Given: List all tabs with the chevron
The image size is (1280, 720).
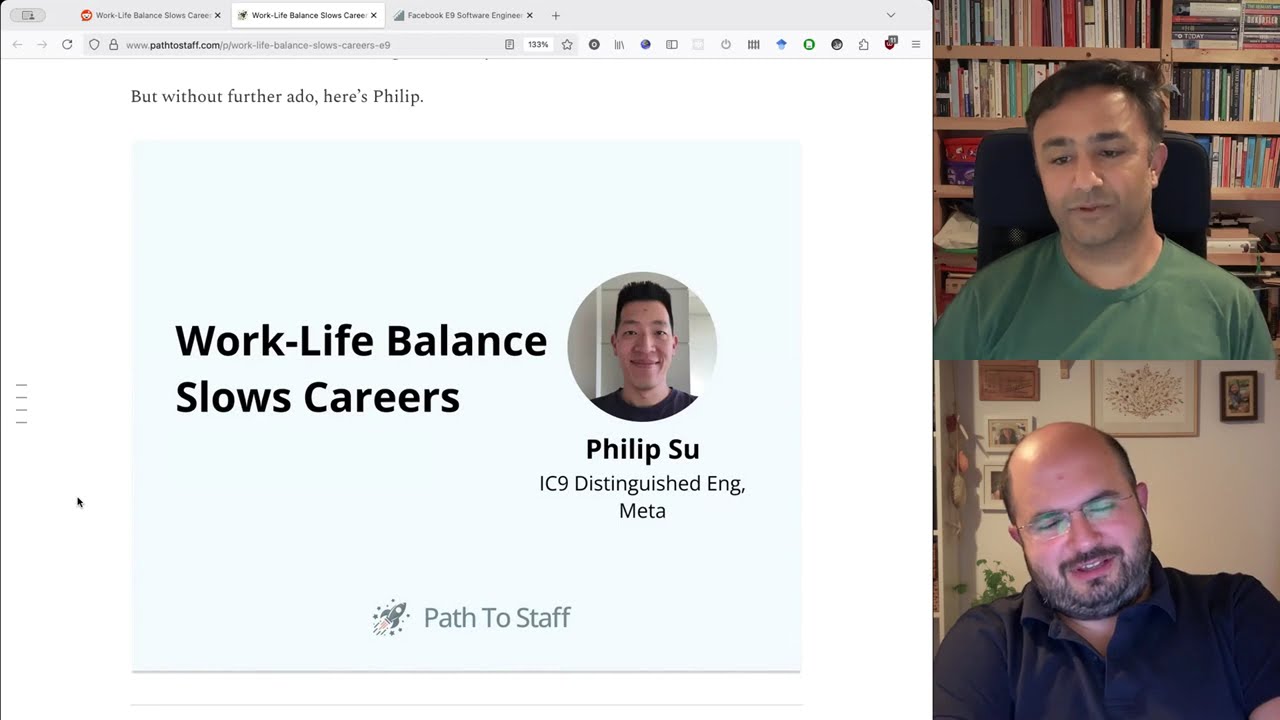Looking at the screenshot, I should click(891, 15).
